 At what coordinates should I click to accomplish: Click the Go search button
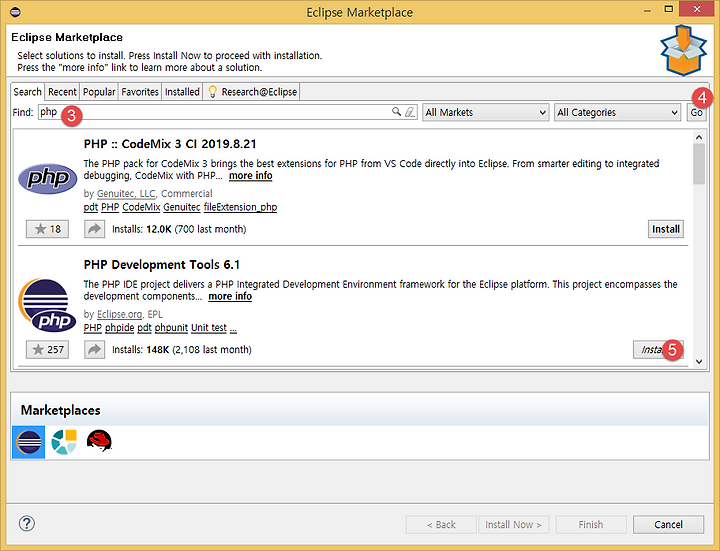pyautogui.click(x=696, y=112)
